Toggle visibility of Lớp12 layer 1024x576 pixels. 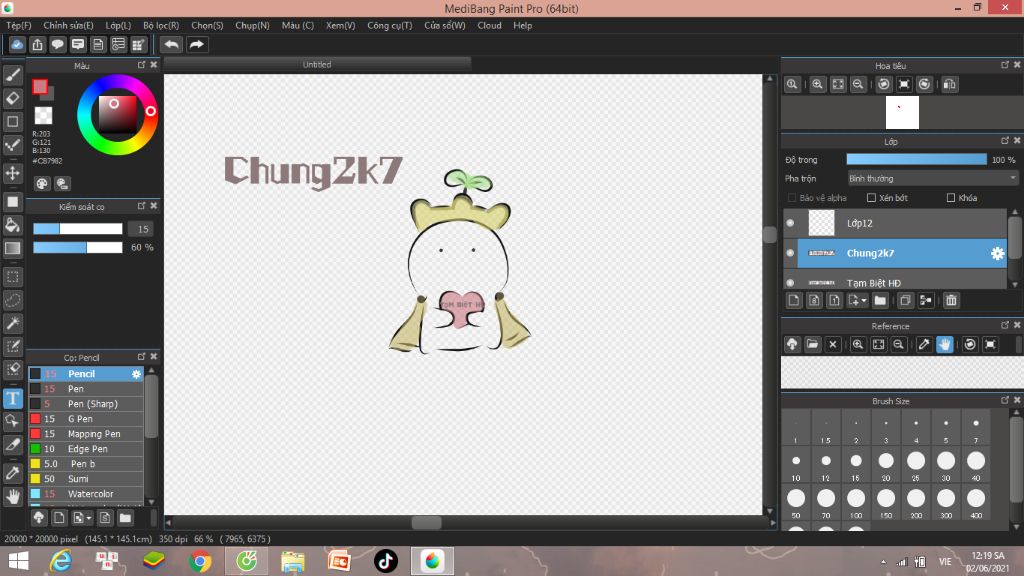790,223
